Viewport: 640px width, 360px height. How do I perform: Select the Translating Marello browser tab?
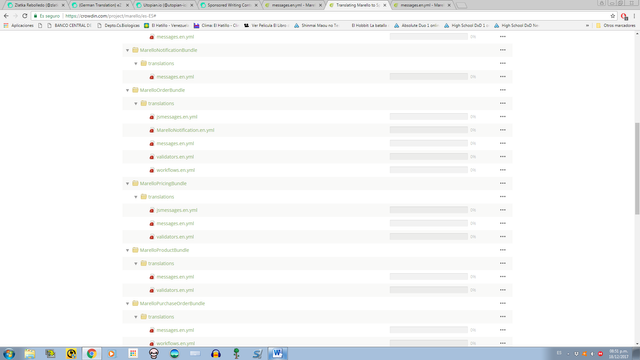[358, 5]
